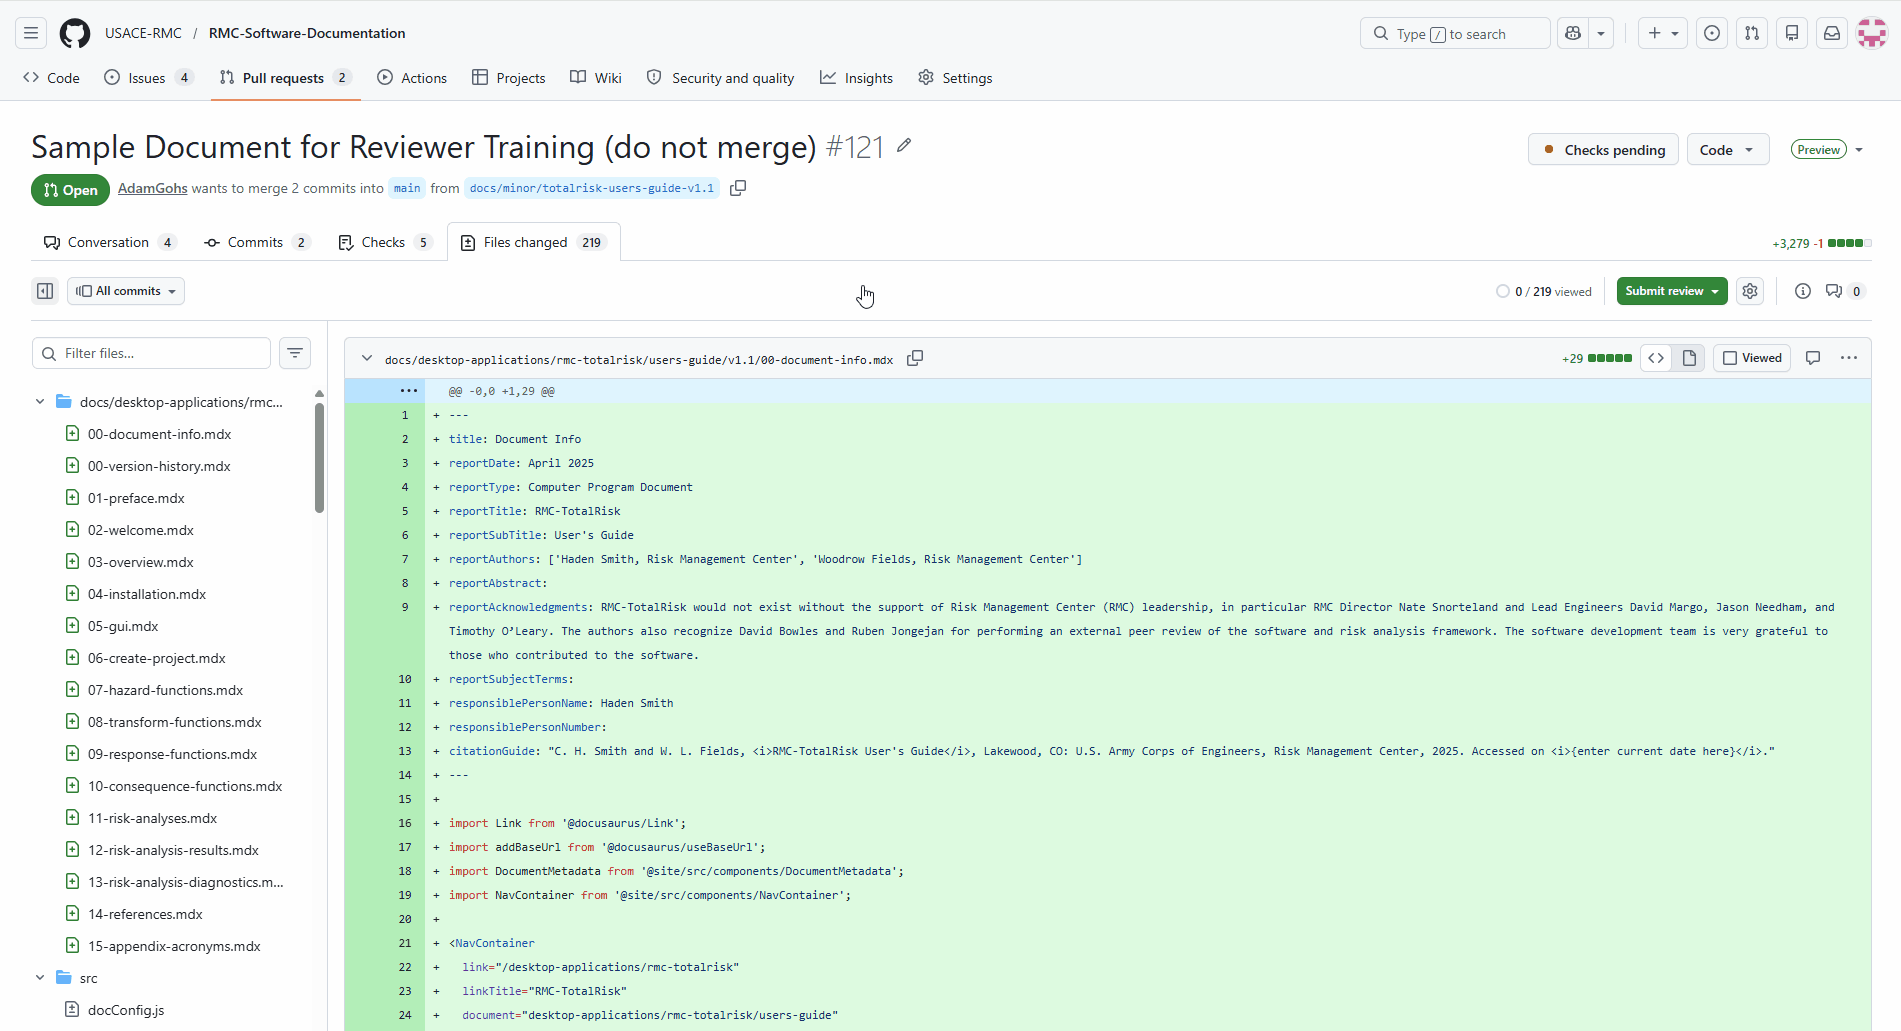Click the Pull requests tab
The height and width of the screenshot is (1031, 1901).
(285, 78)
